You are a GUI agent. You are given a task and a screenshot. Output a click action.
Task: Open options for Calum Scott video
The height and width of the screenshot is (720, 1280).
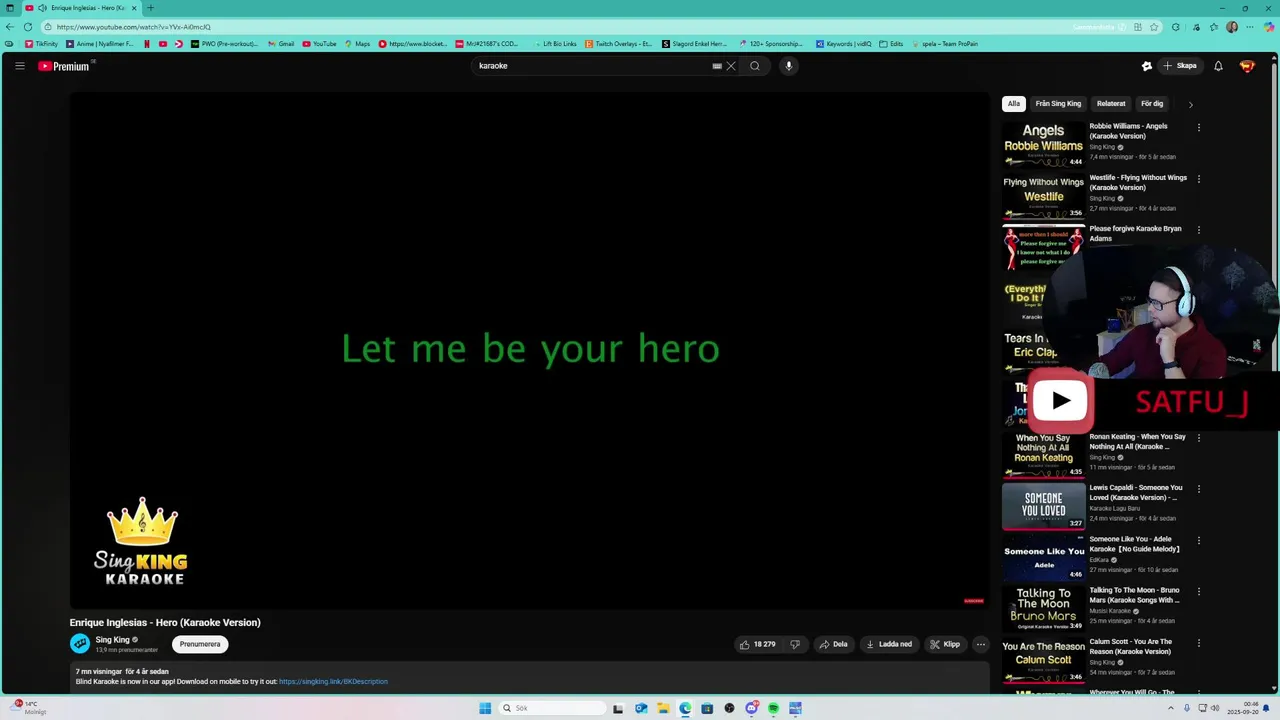click(x=1198, y=643)
